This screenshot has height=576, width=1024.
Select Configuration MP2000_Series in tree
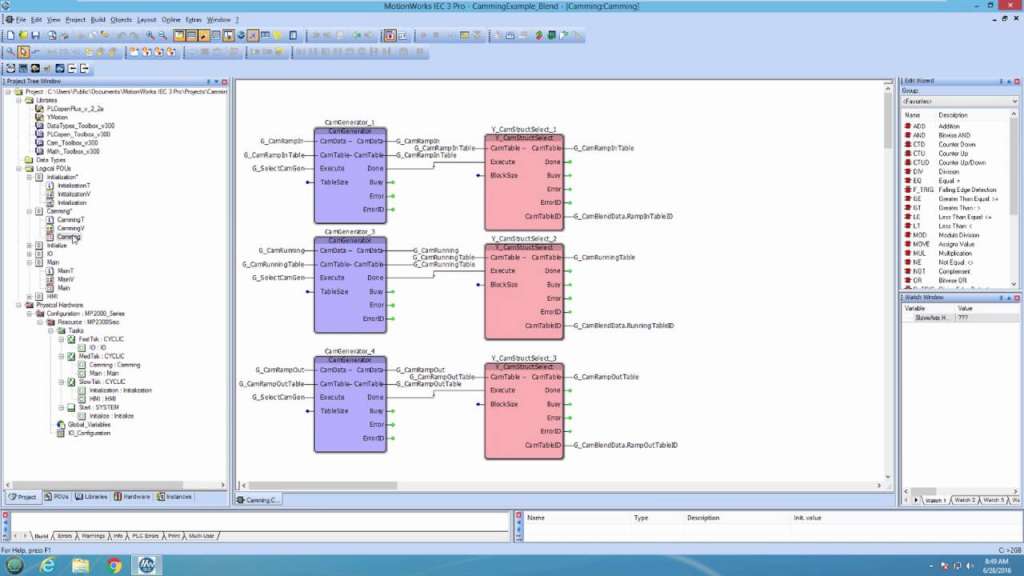(85, 313)
